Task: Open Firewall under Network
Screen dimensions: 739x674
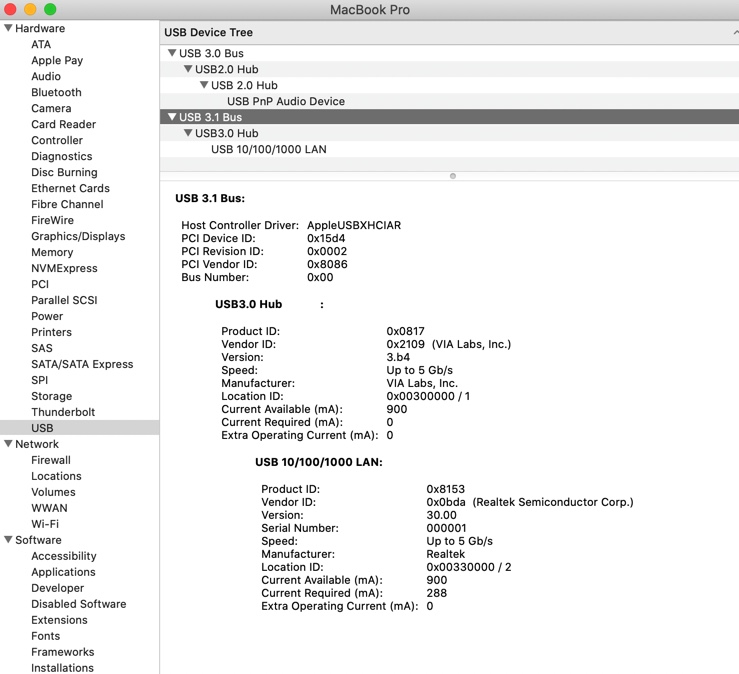Action: click(51, 460)
